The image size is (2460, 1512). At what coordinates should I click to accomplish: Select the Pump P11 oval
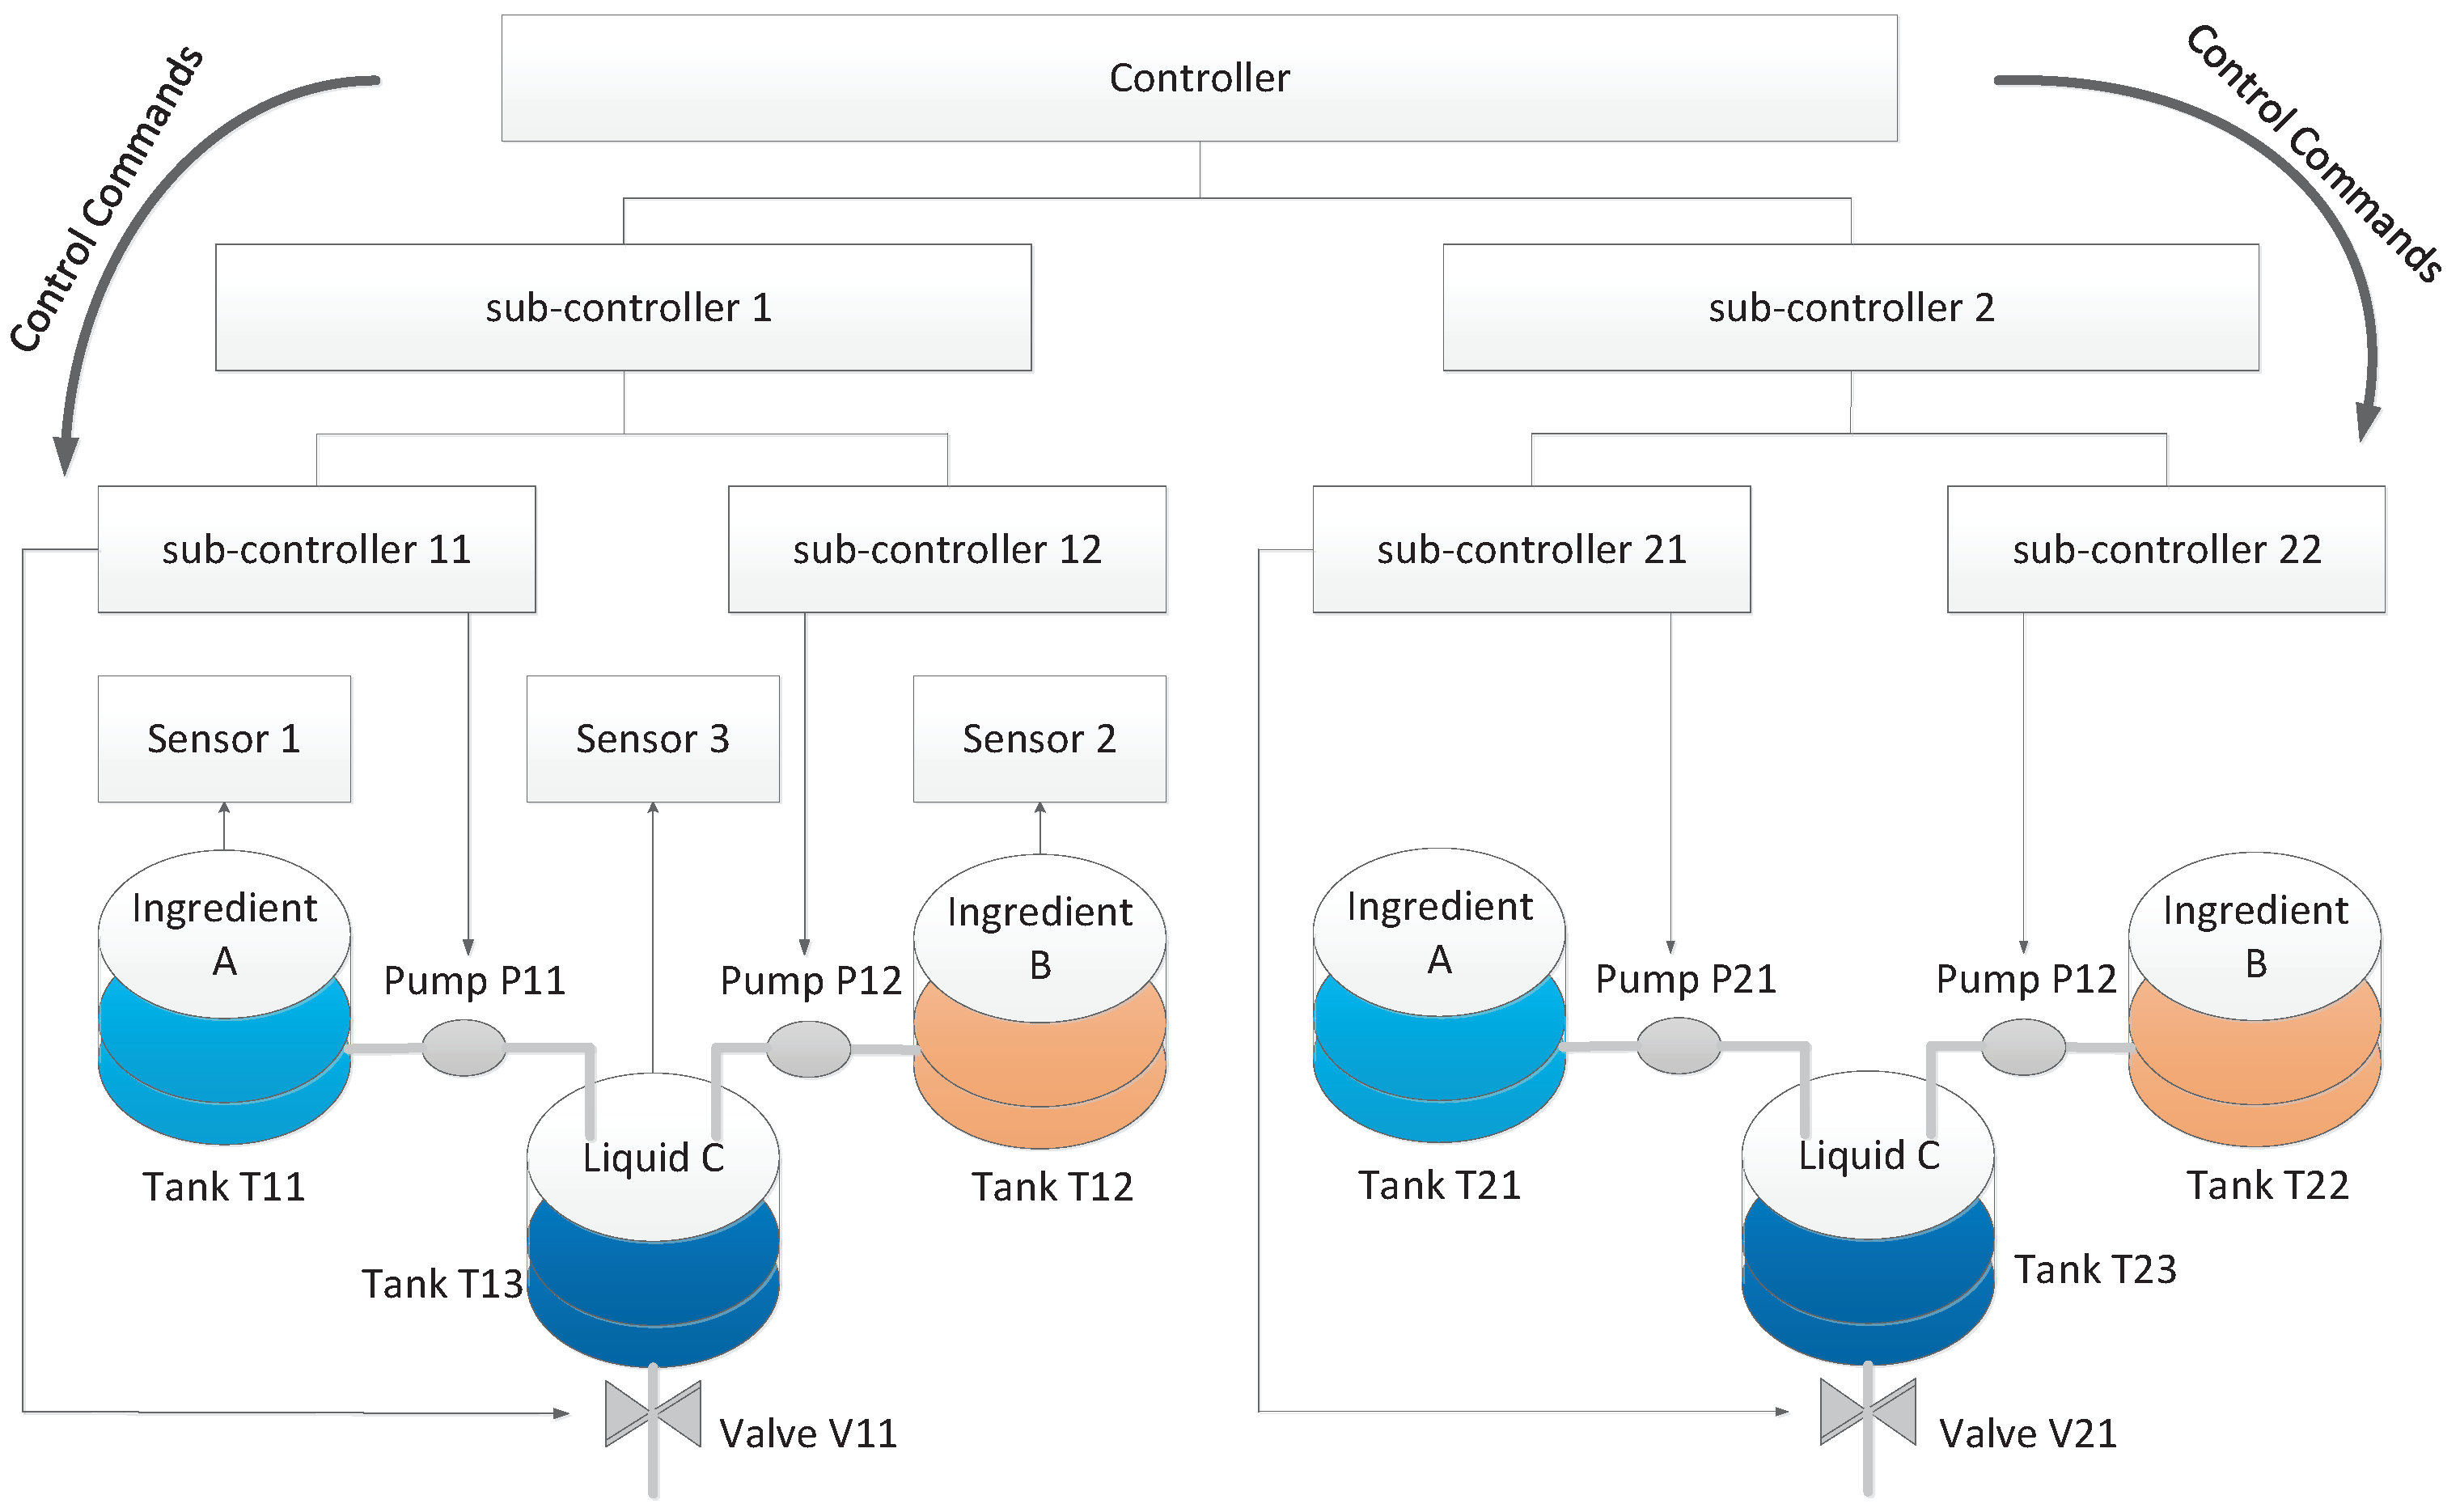point(464,1048)
